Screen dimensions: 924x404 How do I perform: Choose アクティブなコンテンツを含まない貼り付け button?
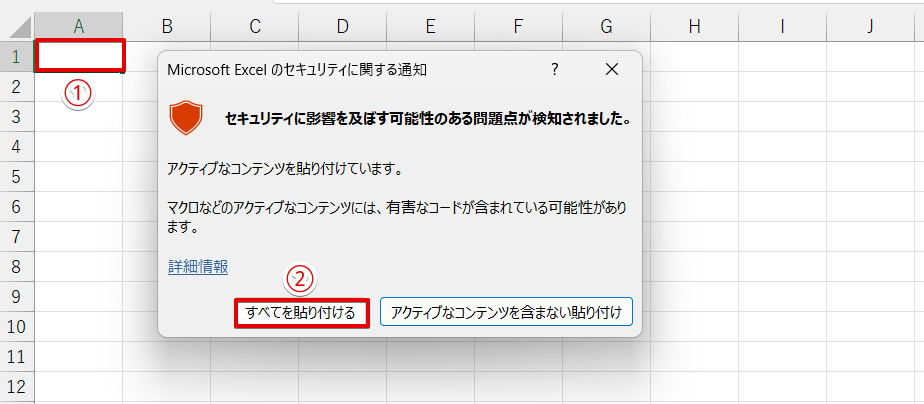506,313
